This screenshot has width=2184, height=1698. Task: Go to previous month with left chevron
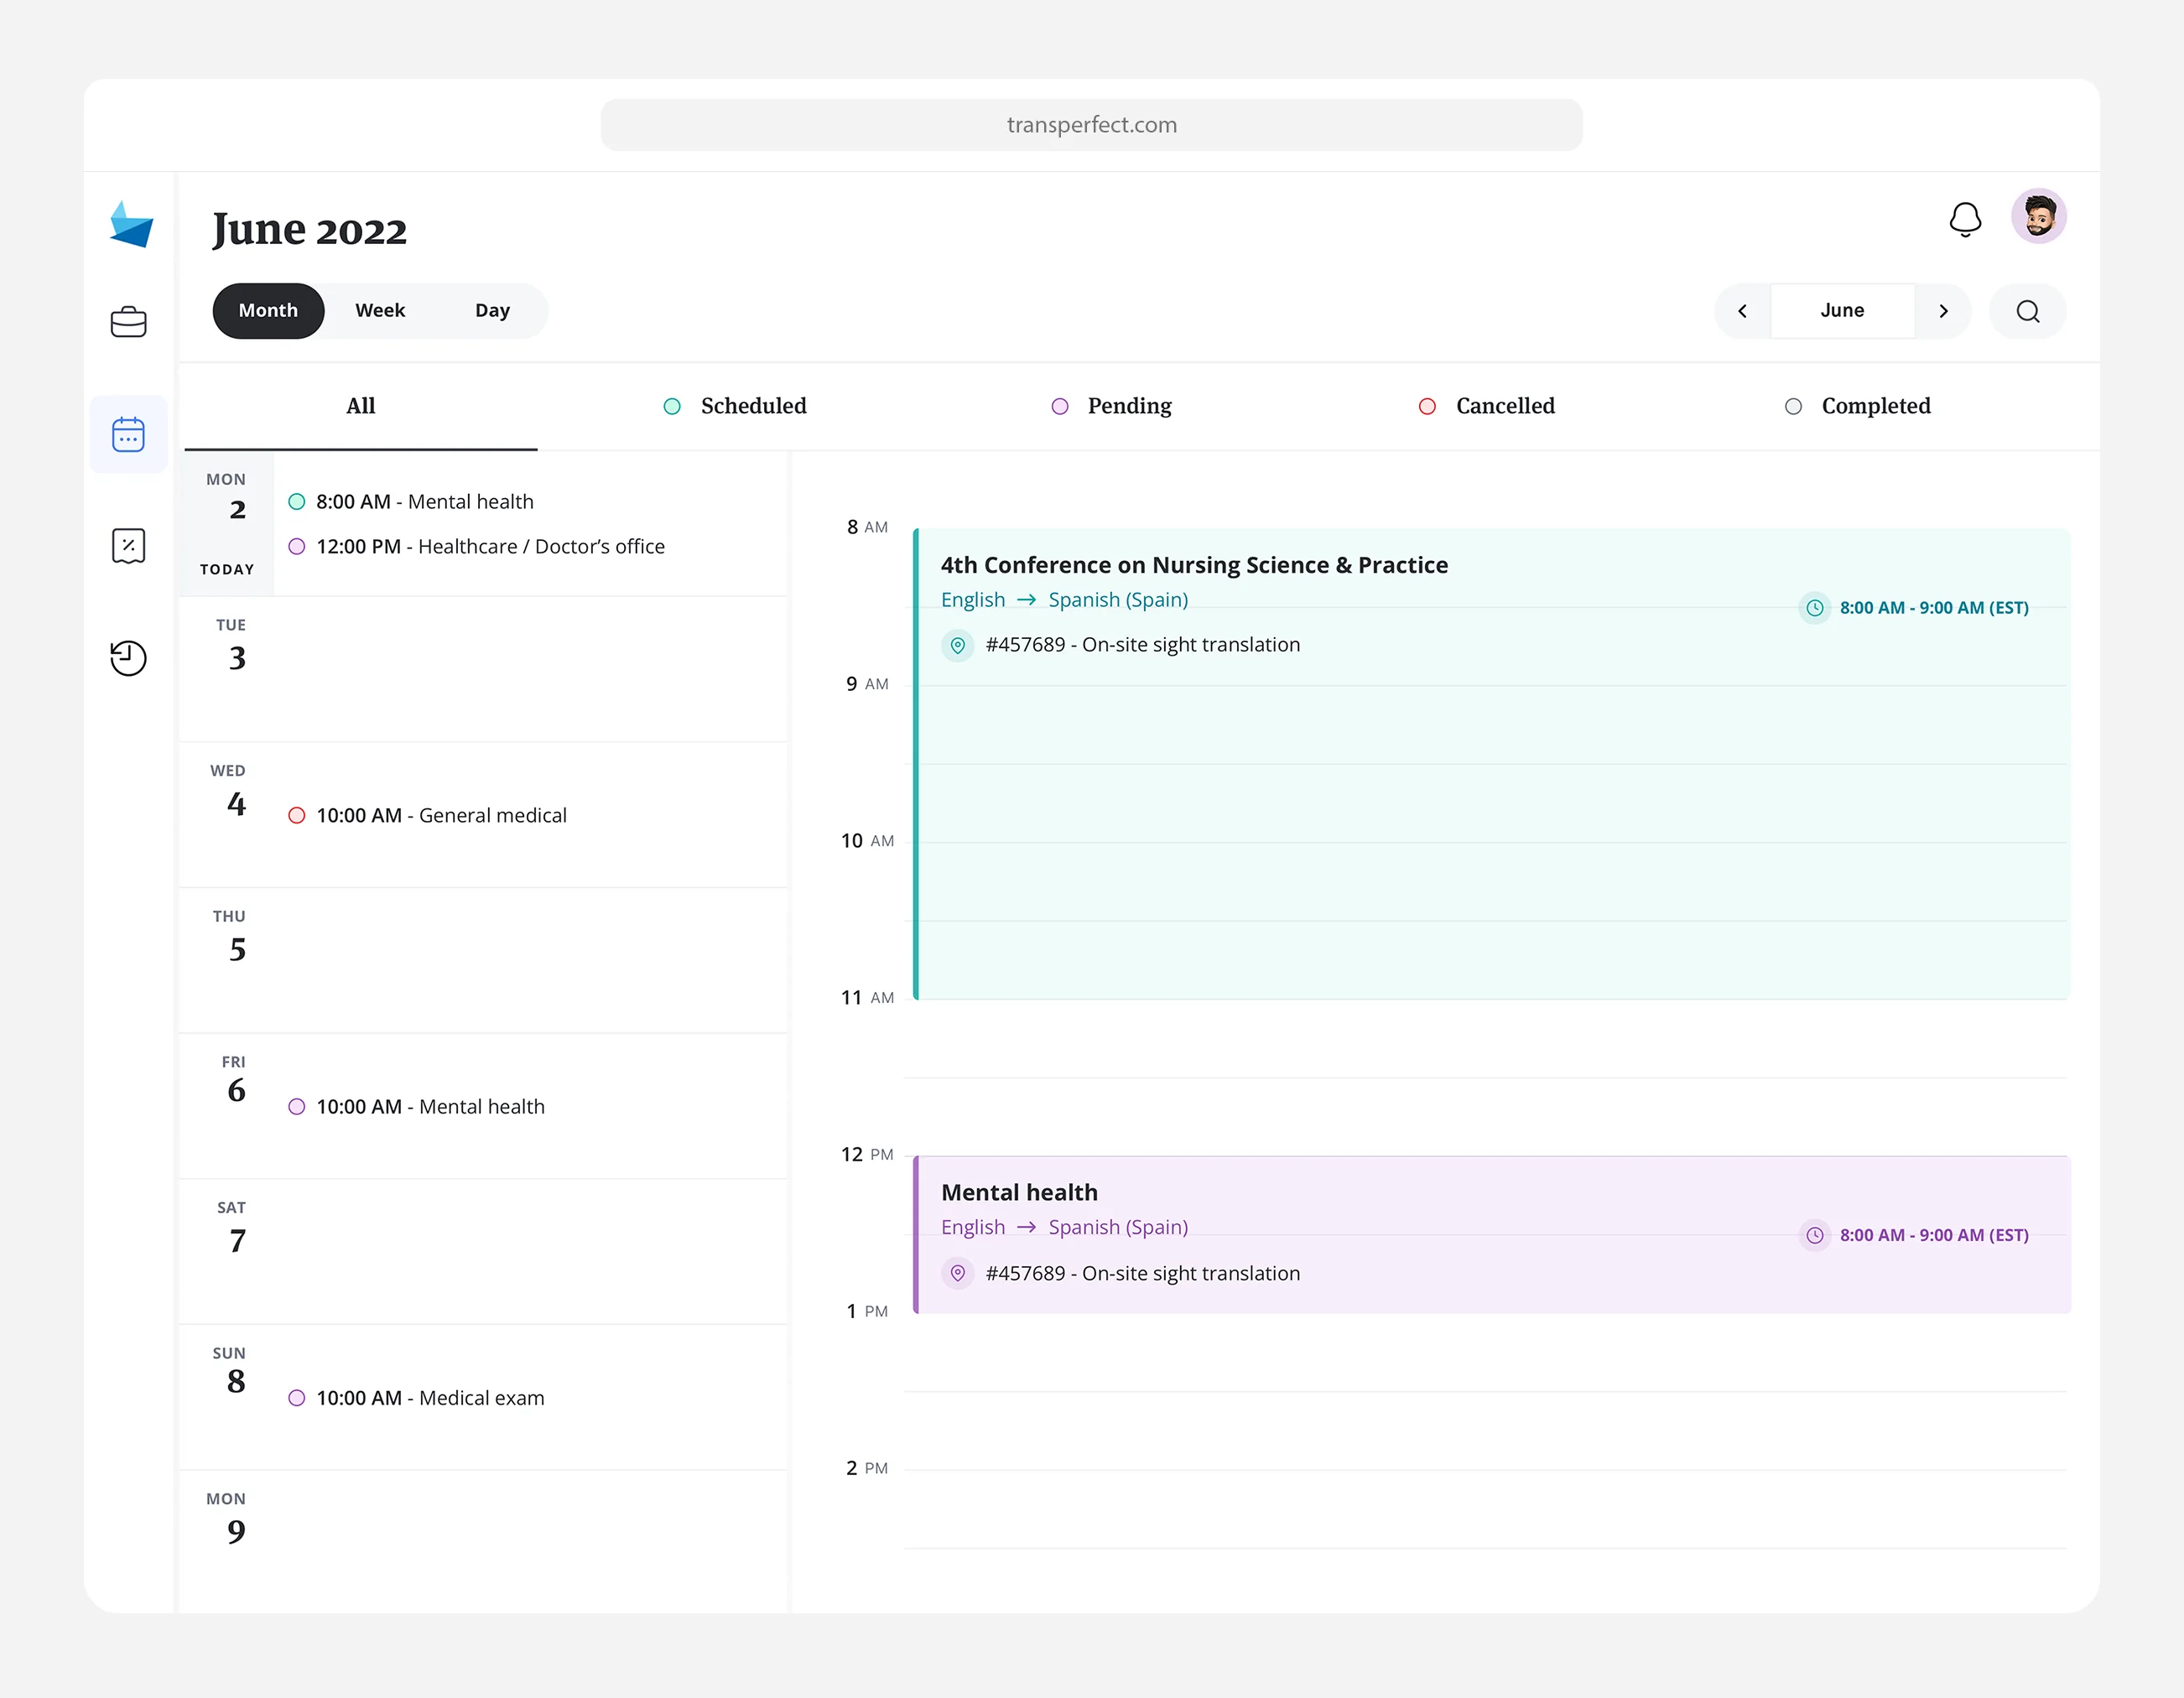pyautogui.click(x=1742, y=311)
